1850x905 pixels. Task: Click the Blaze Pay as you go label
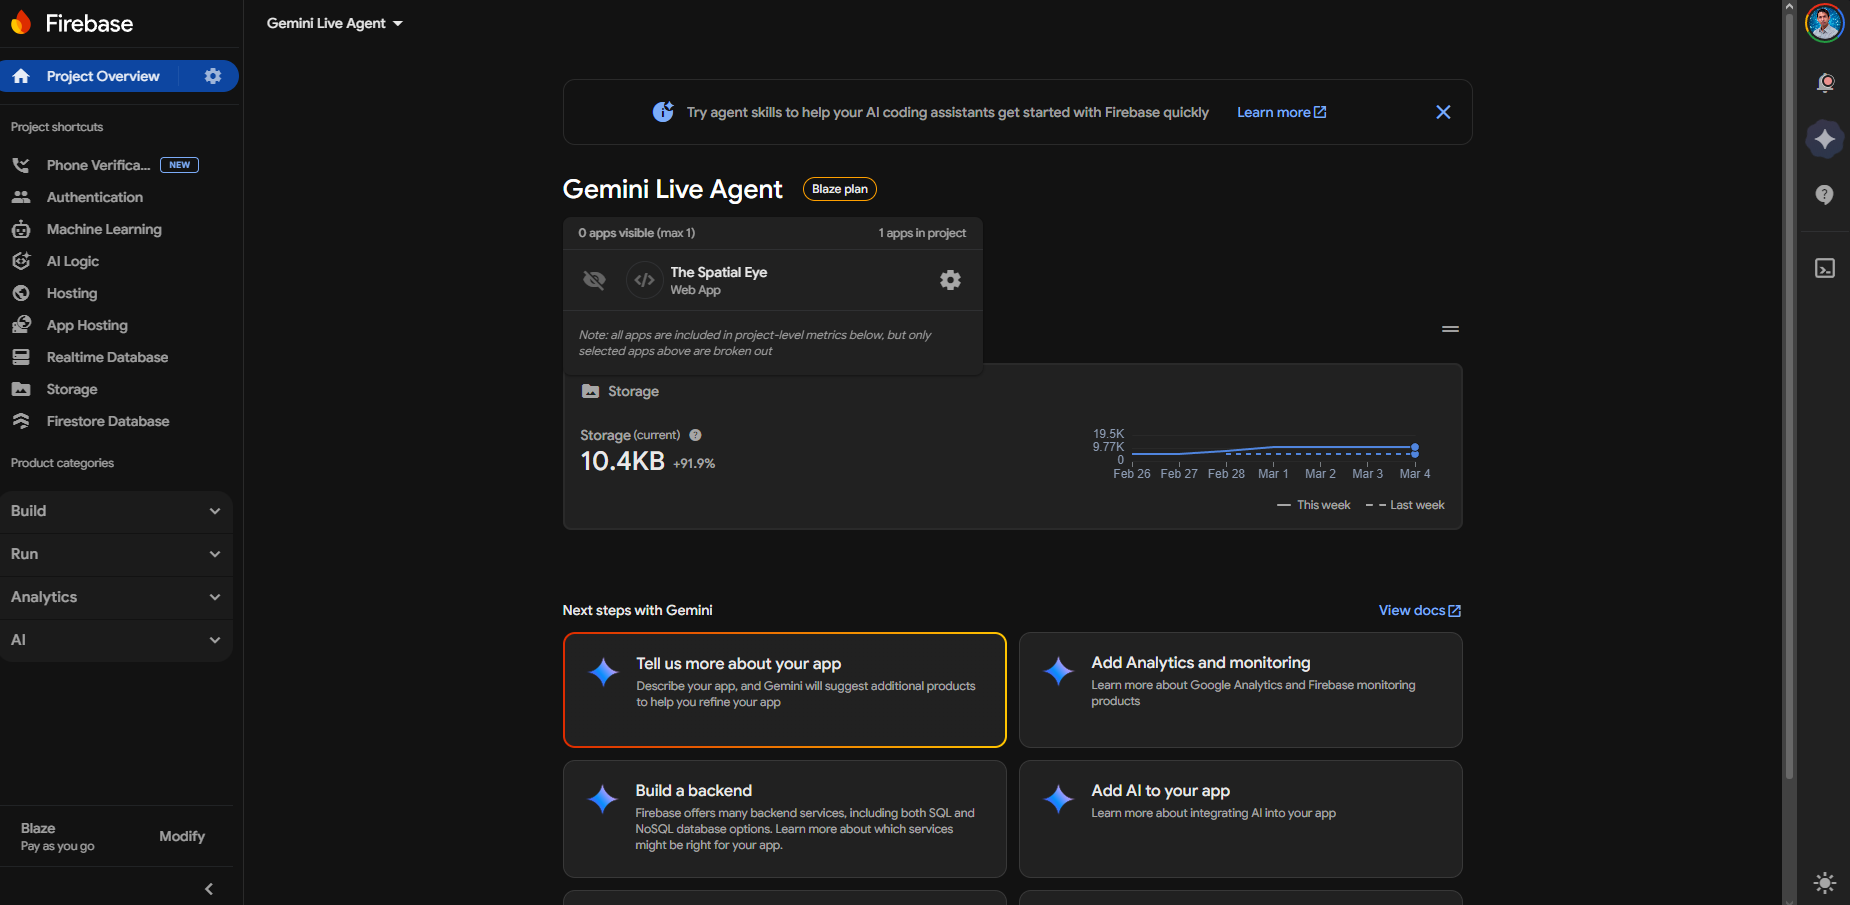(58, 837)
